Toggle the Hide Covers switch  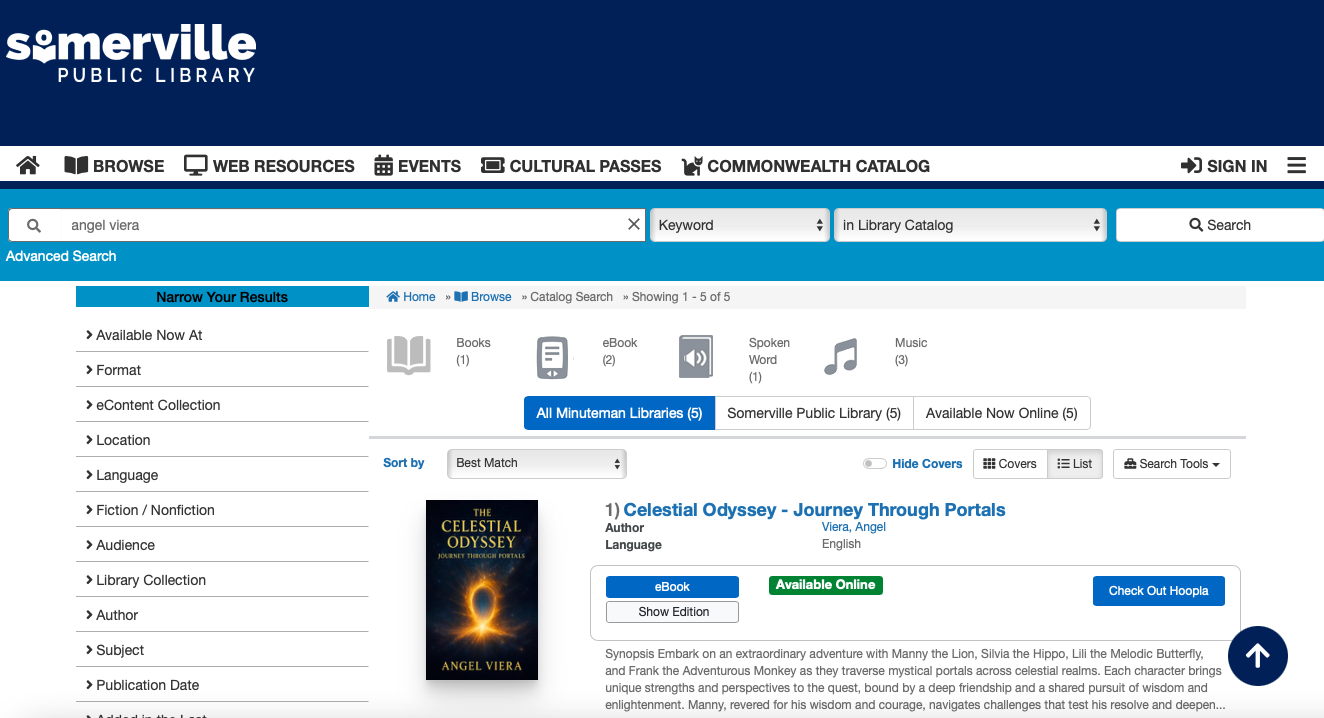875,464
